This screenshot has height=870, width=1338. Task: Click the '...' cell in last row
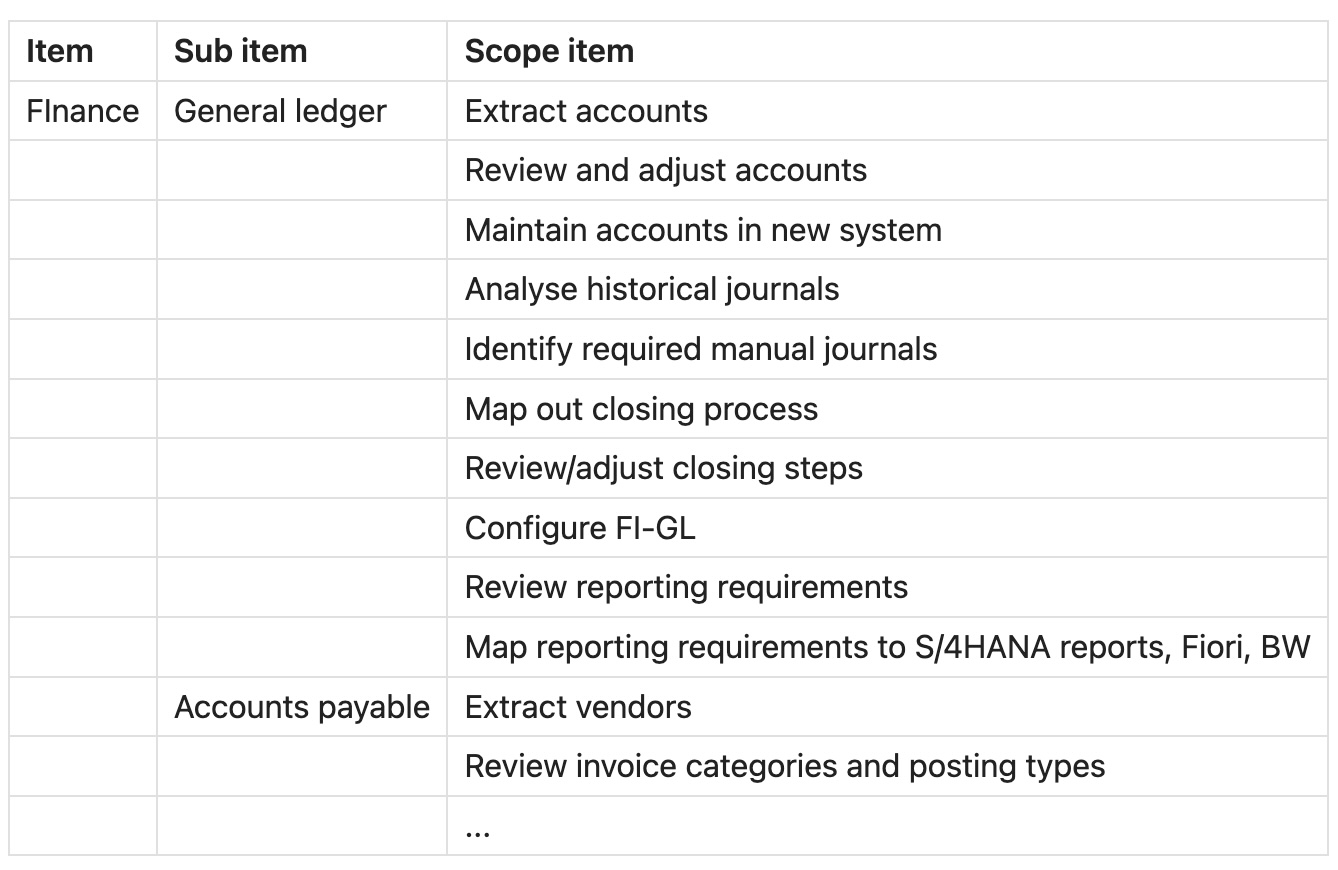tap(887, 826)
